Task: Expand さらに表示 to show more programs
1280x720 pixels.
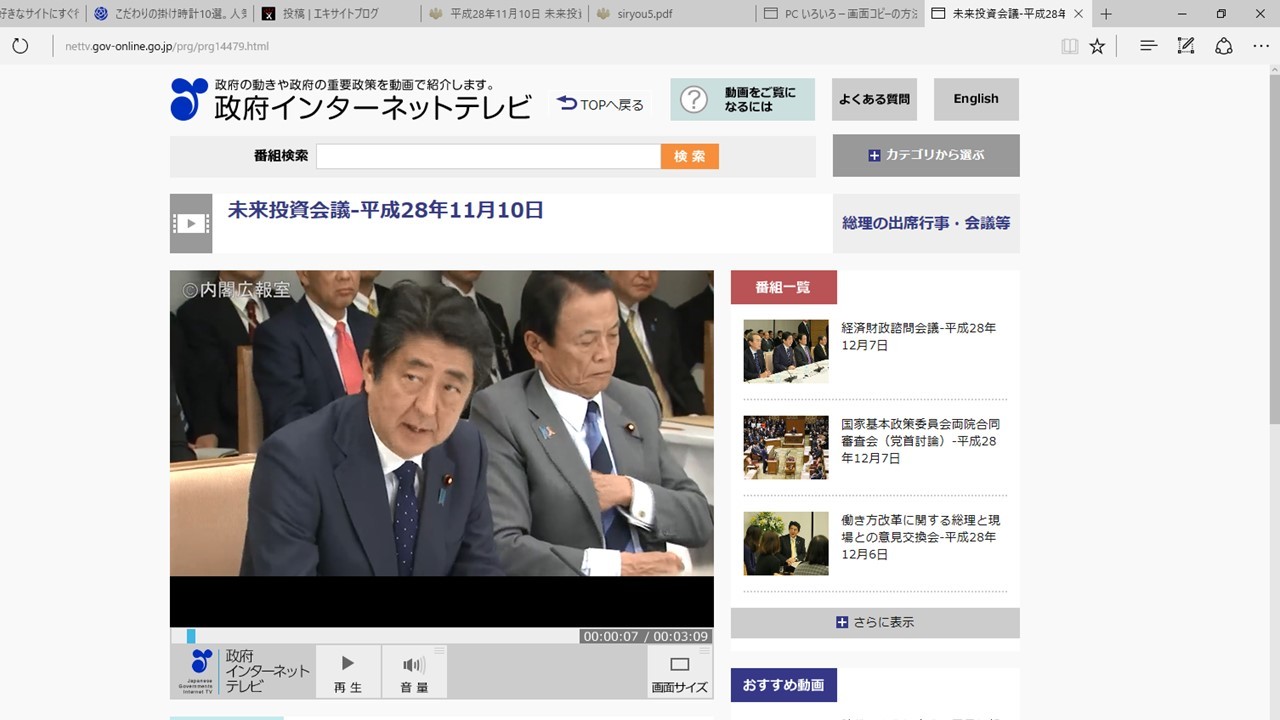Action: click(875, 622)
